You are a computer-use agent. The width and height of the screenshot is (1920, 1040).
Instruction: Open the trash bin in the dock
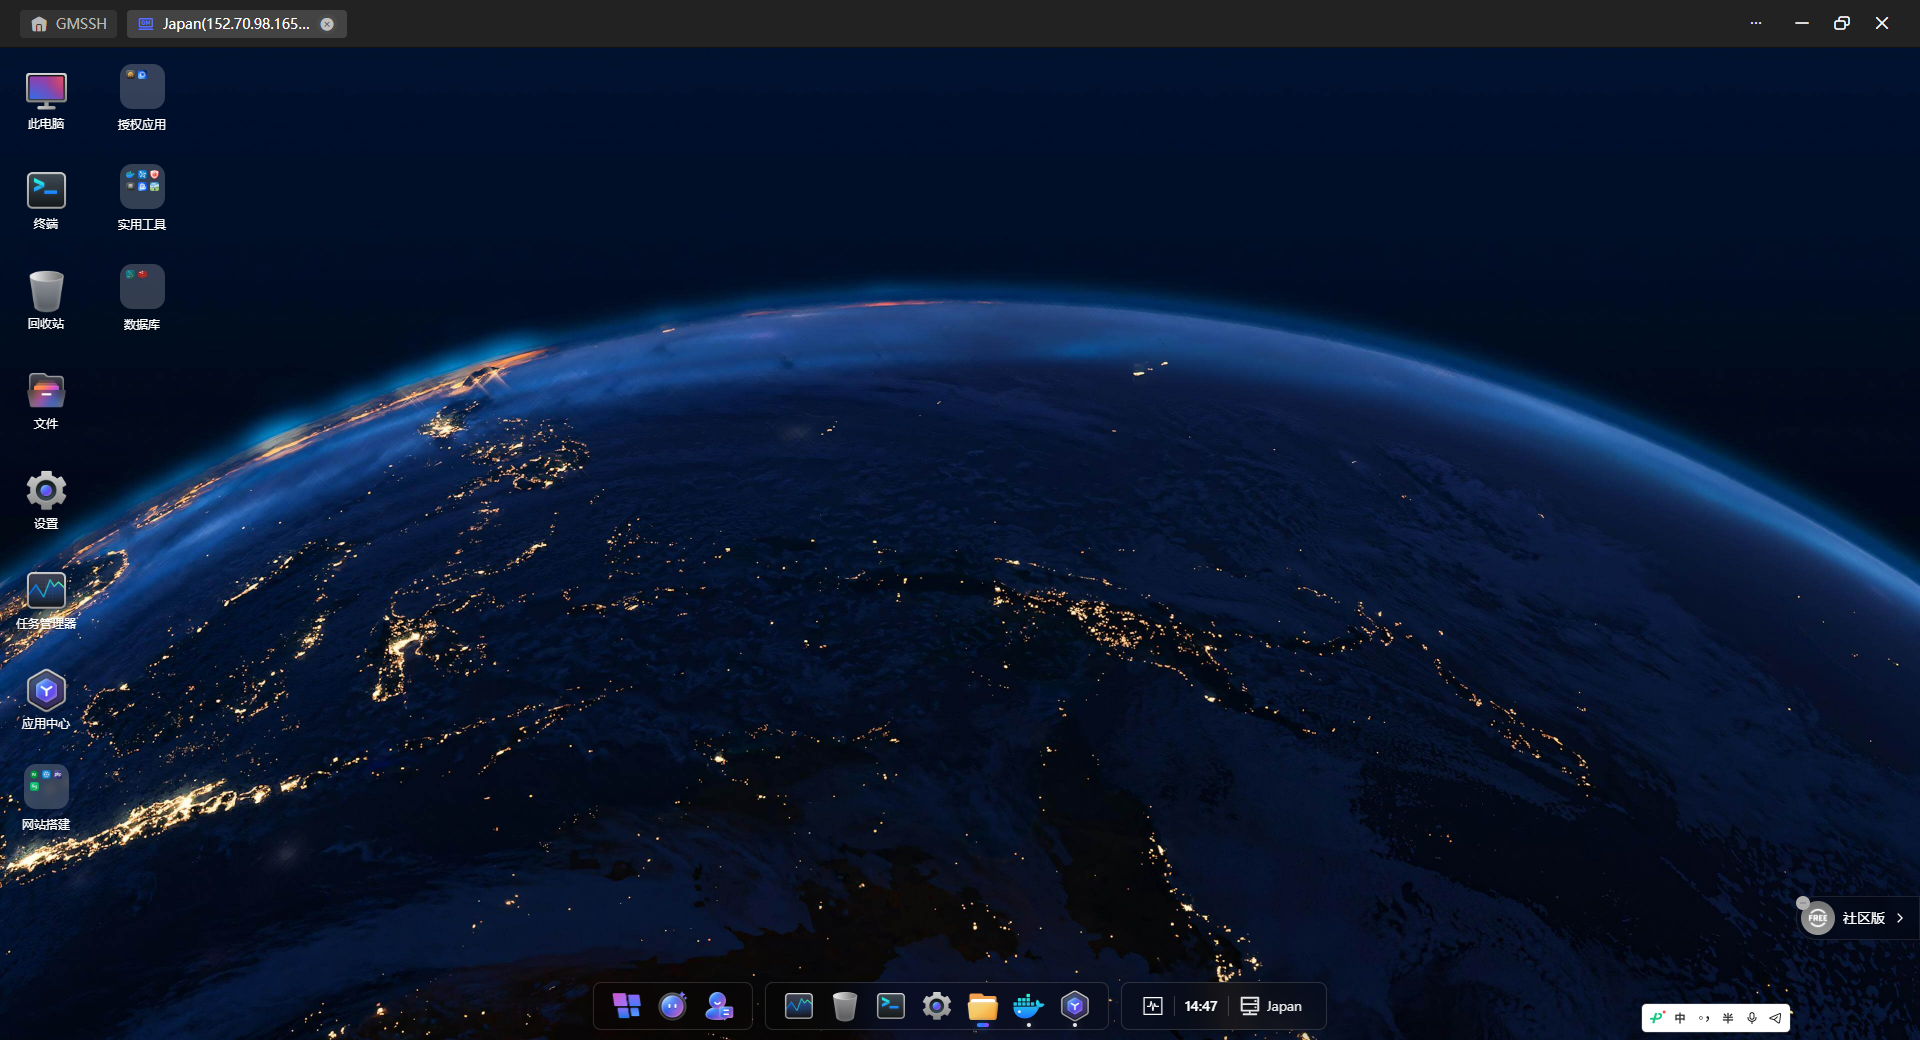coord(845,1006)
